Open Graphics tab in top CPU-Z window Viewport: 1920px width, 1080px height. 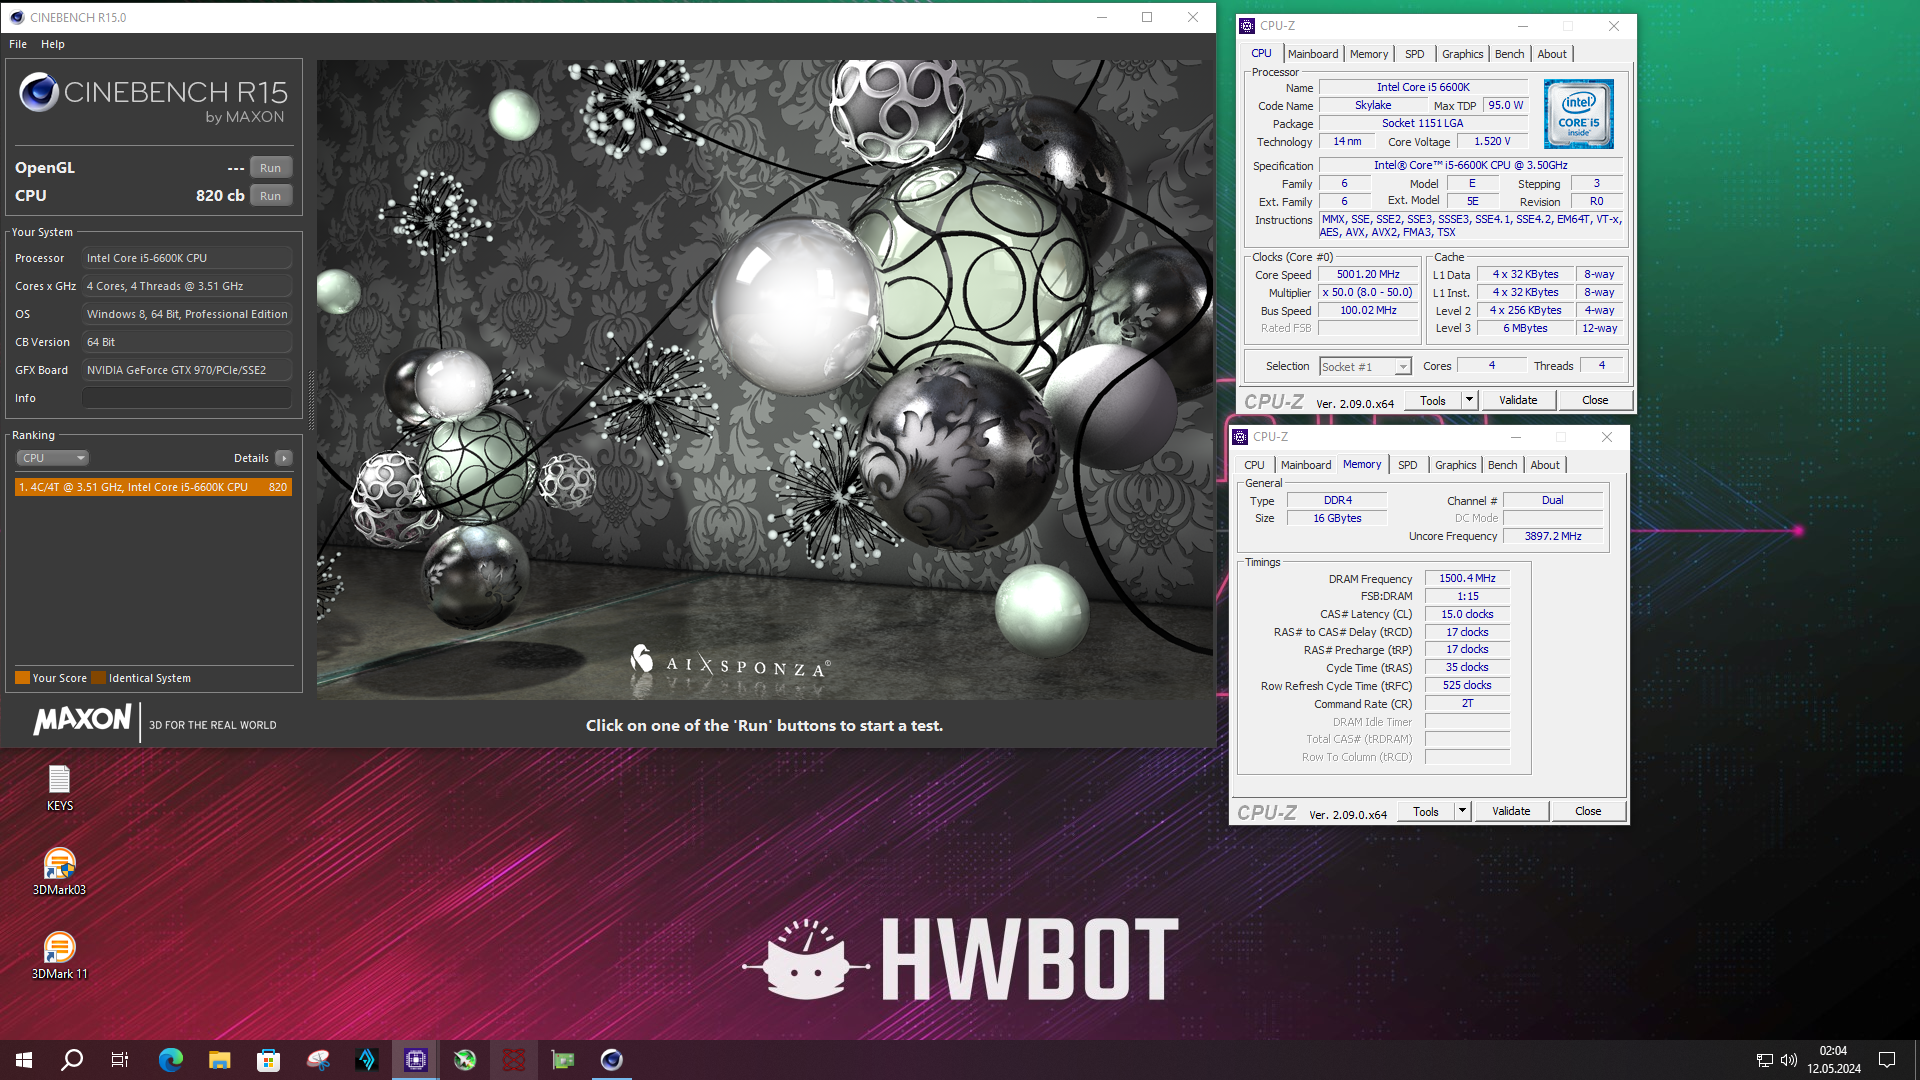tap(1462, 54)
